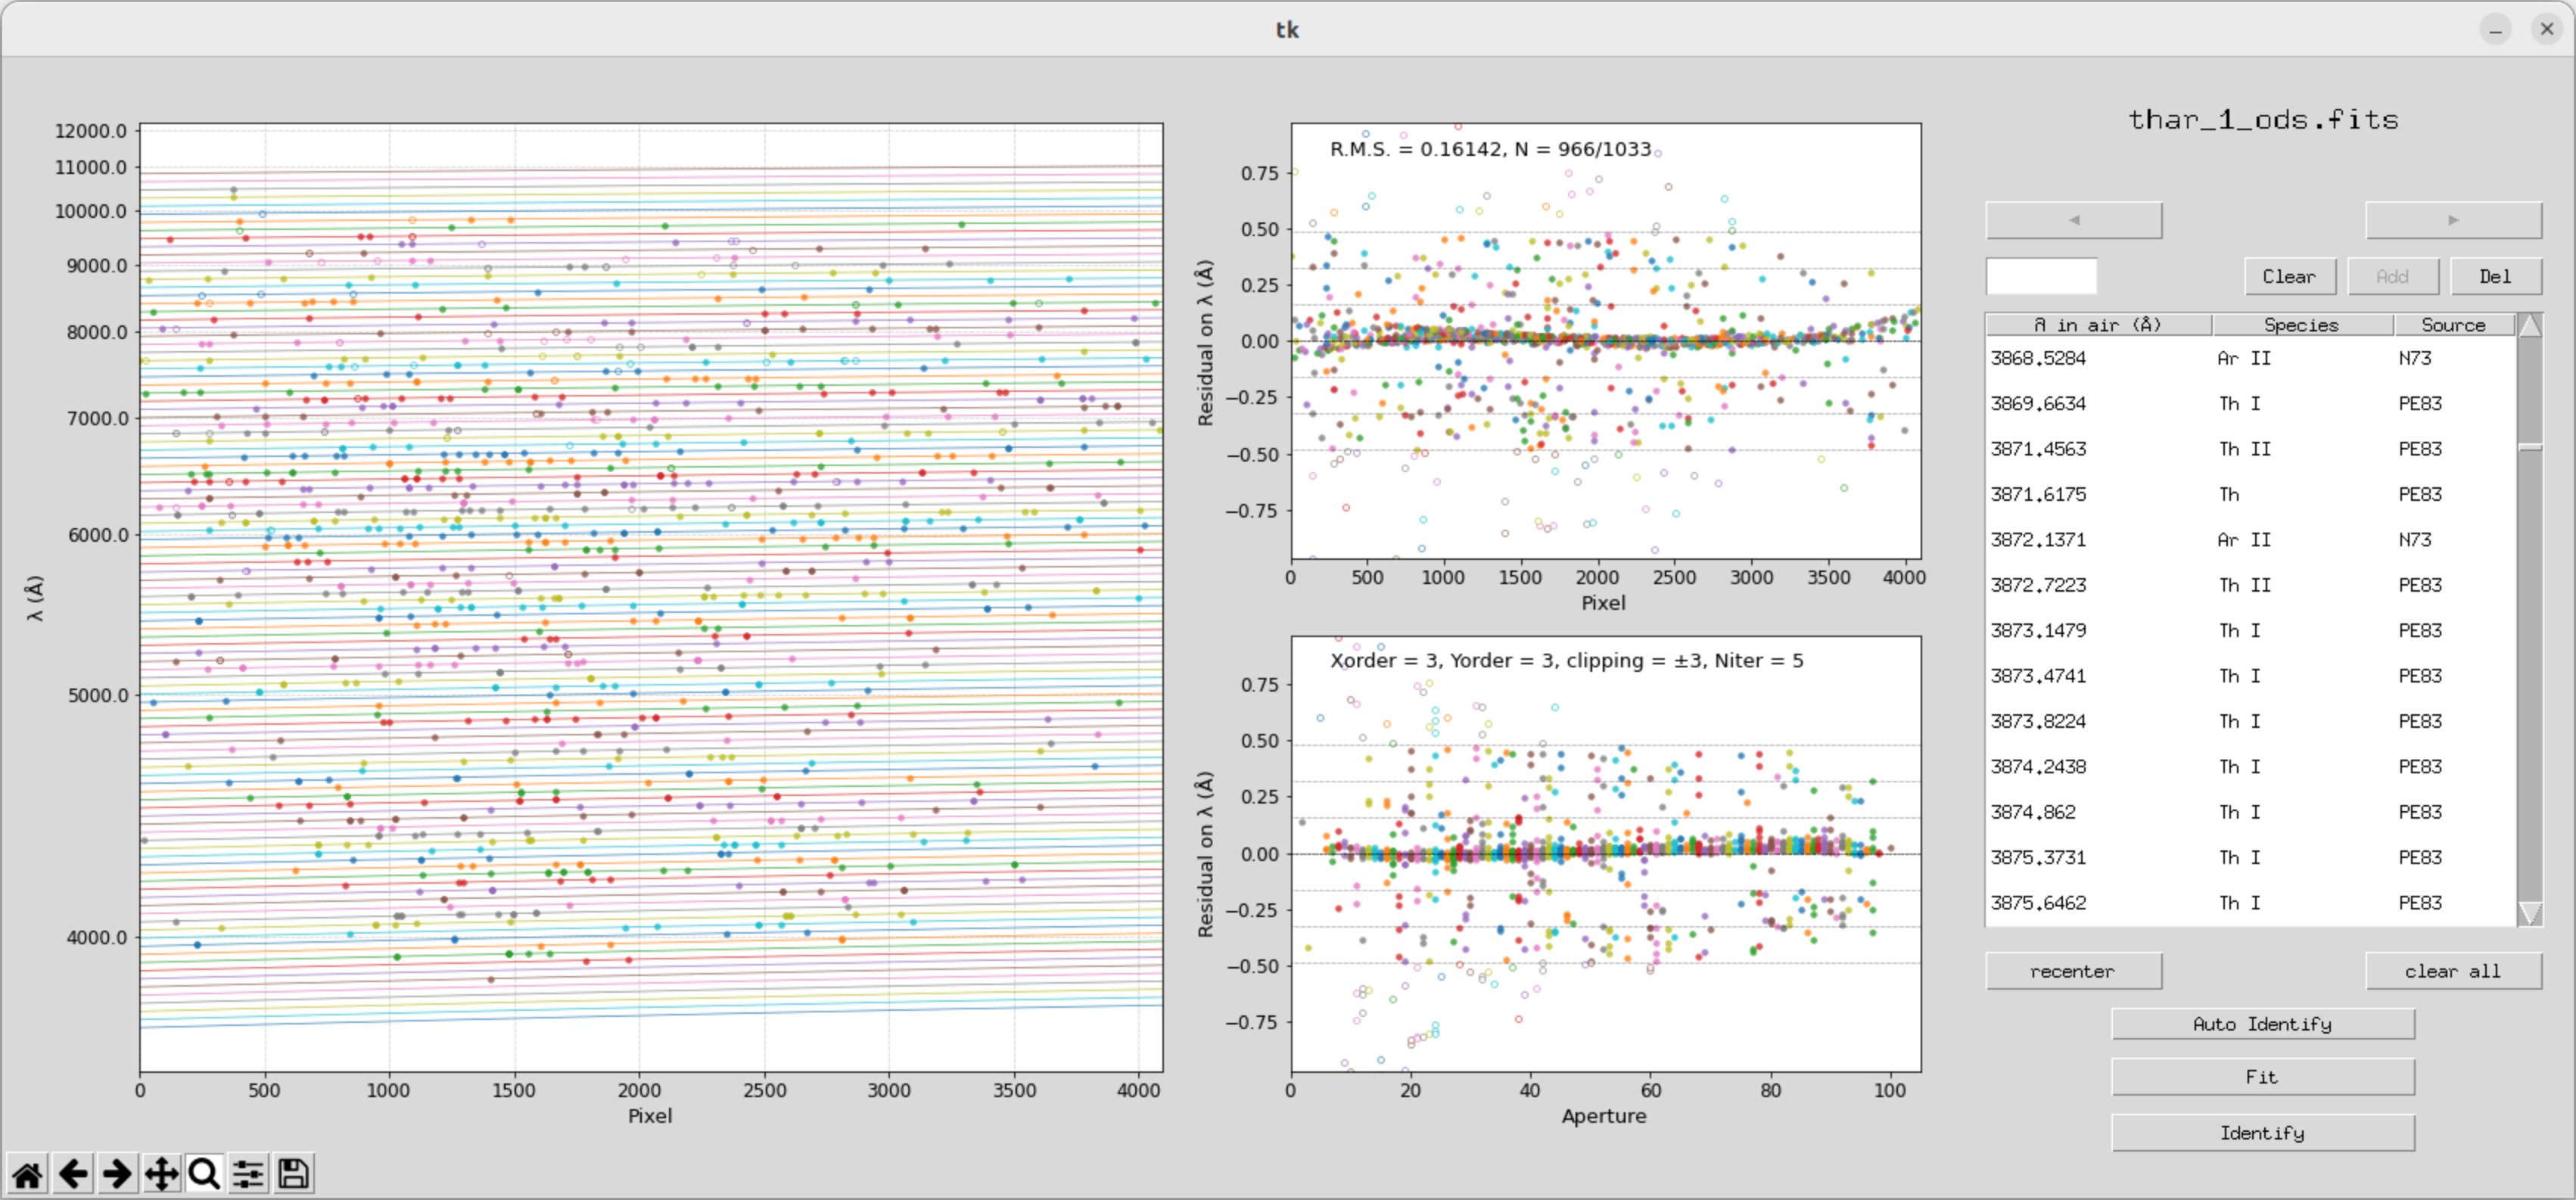The height and width of the screenshot is (1200, 2576).
Task: Open the Configure subplots sliders icon
Action: [x=249, y=1173]
